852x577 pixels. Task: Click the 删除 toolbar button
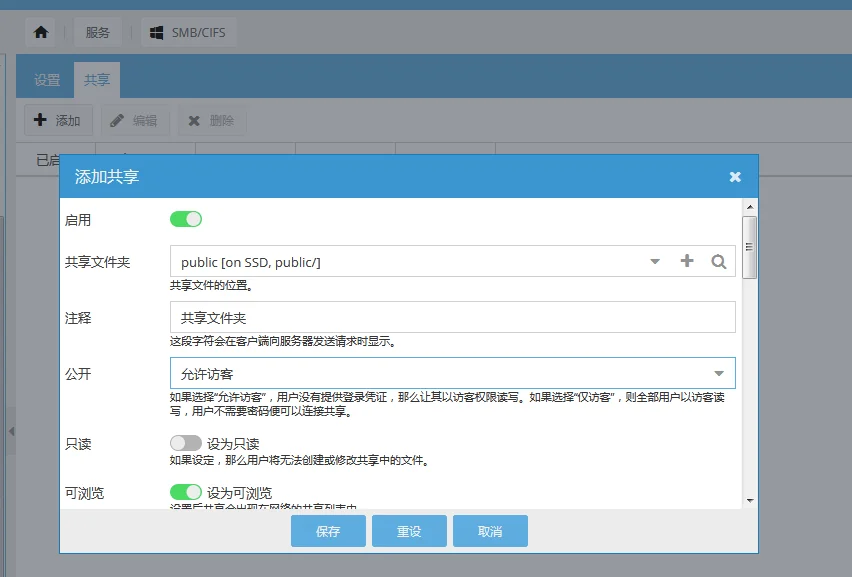tap(212, 121)
